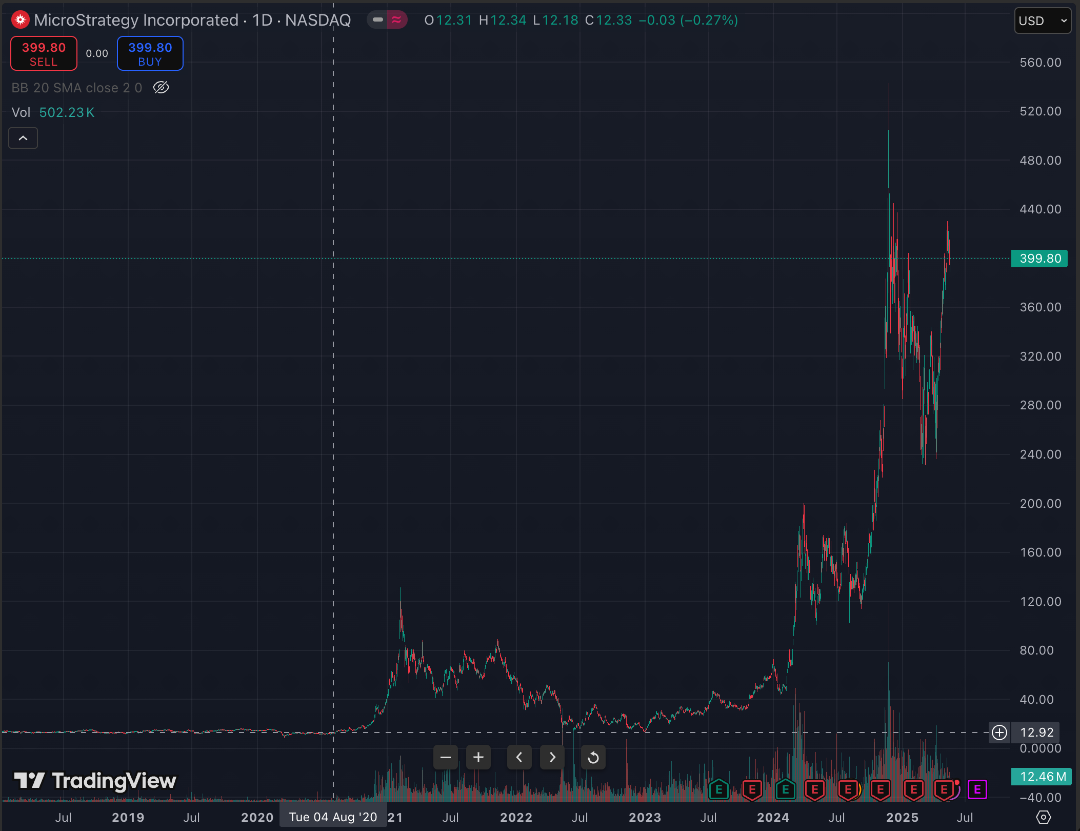Screen dimensions: 1080x831
Task: Click the 0.00 spread value
Action: coord(97,54)
